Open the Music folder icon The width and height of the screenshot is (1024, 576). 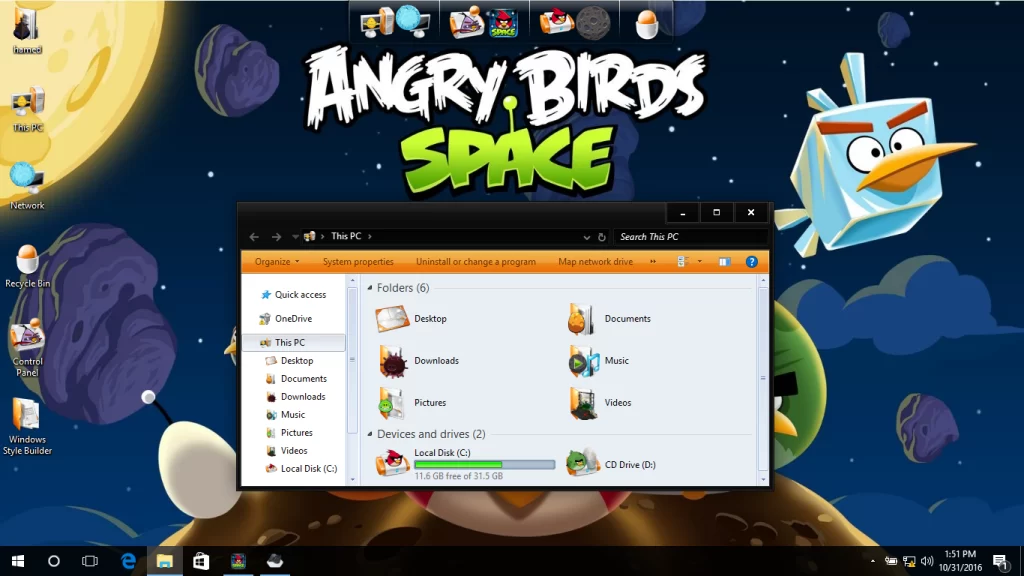pos(583,360)
